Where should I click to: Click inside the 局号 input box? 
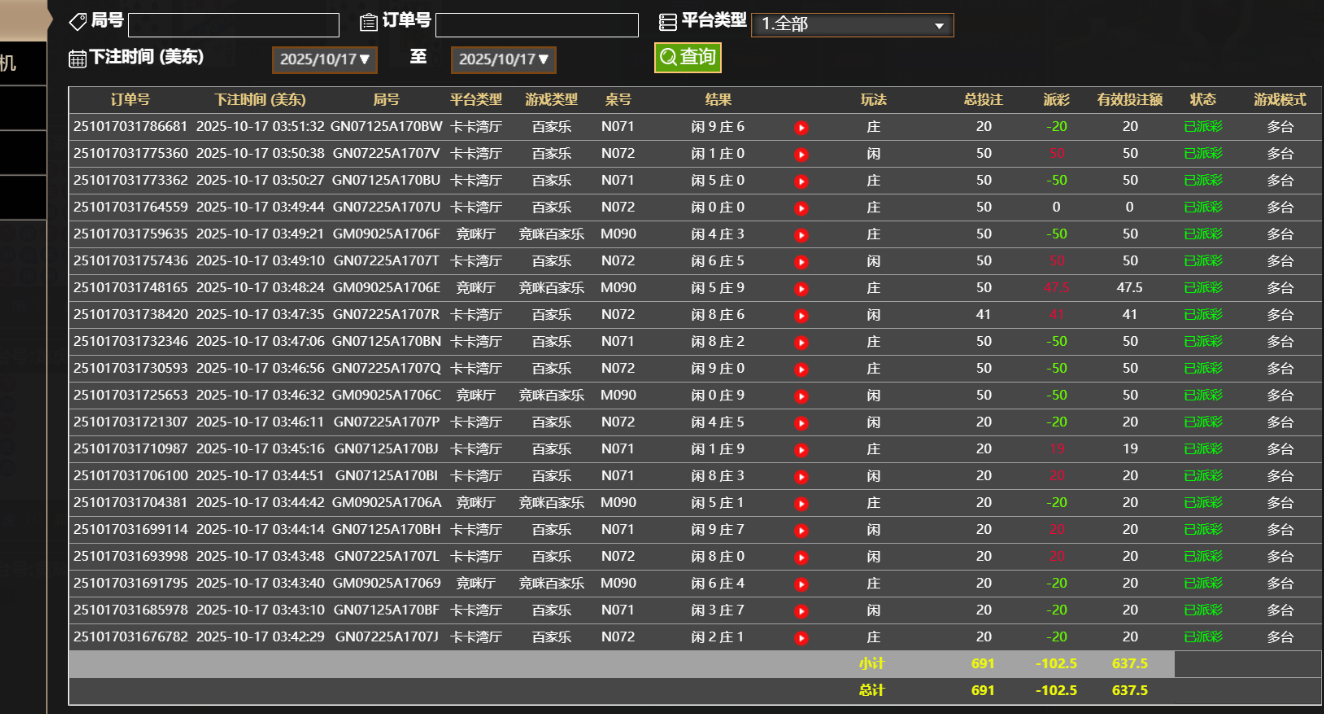click(233, 24)
